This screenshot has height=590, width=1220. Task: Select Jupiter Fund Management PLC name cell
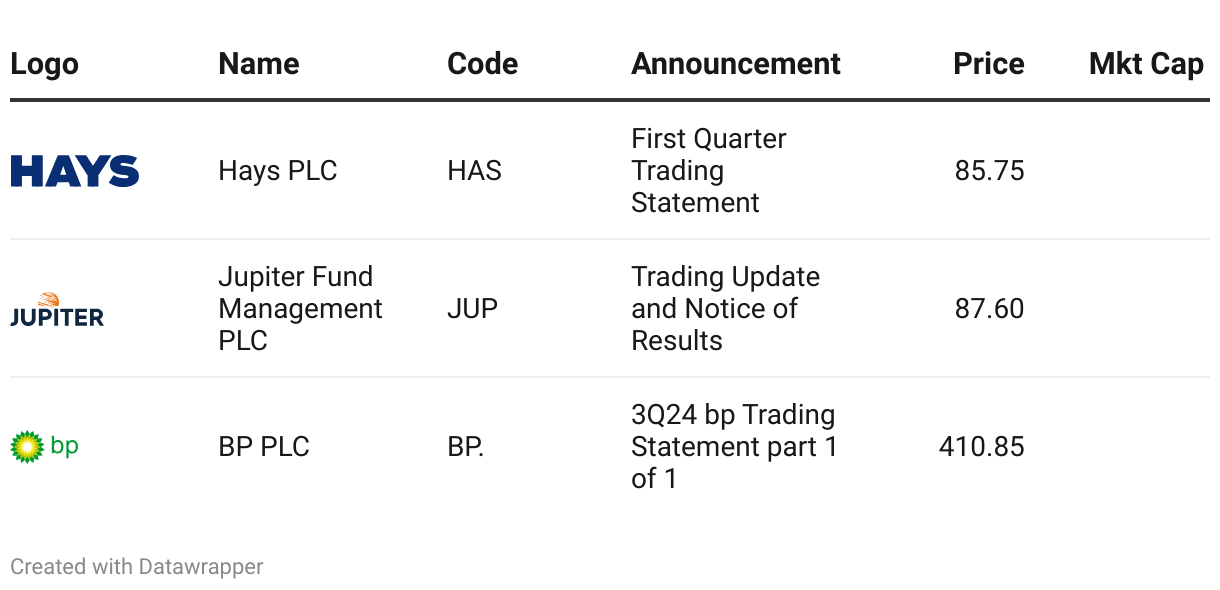tap(300, 309)
